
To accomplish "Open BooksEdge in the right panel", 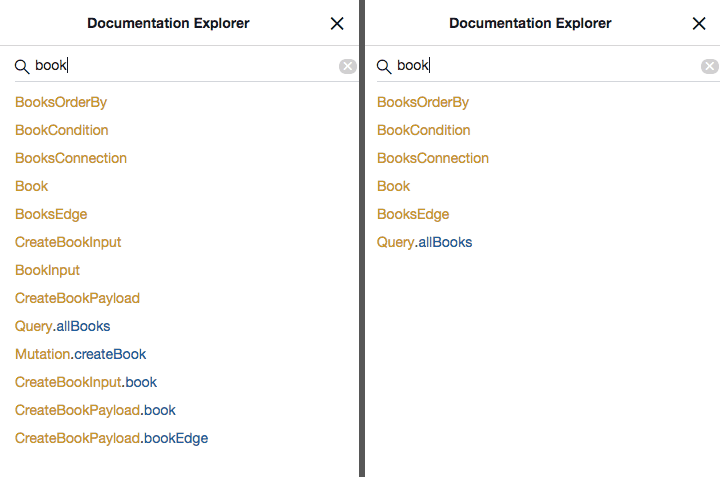I will point(412,214).
